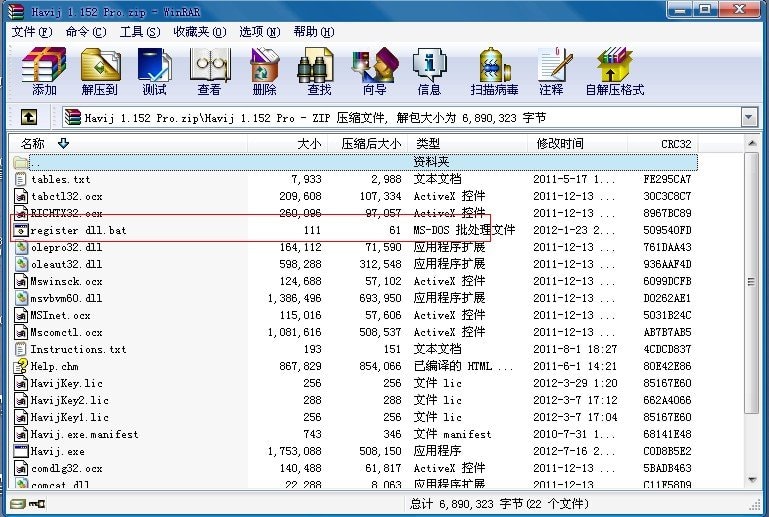Open the 帮助(H) menu
The width and height of the screenshot is (769, 517).
click(x=314, y=32)
